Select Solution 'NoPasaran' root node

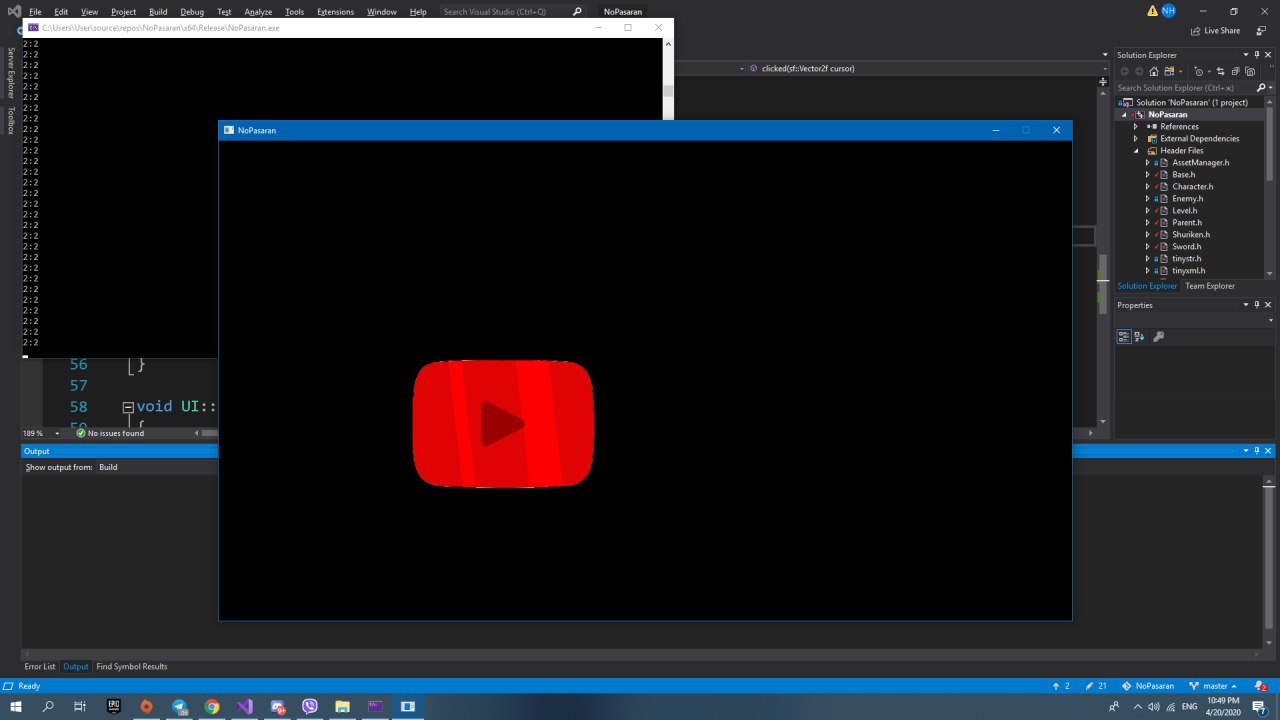click(1191, 102)
